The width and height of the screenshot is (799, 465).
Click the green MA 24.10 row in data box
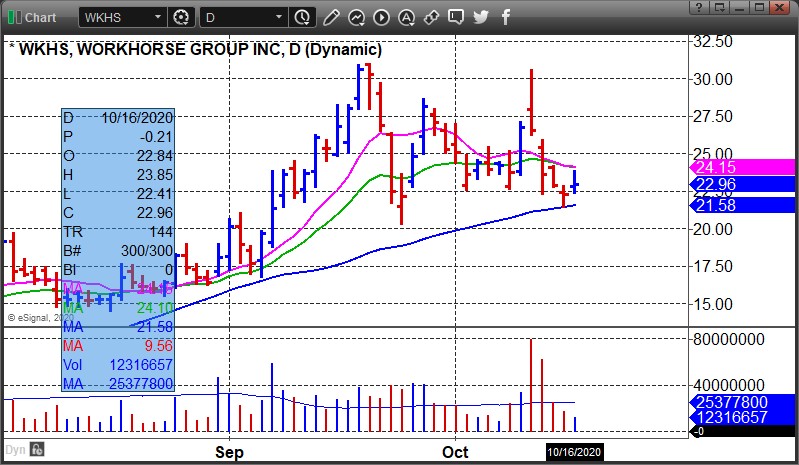[x=118, y=308]
